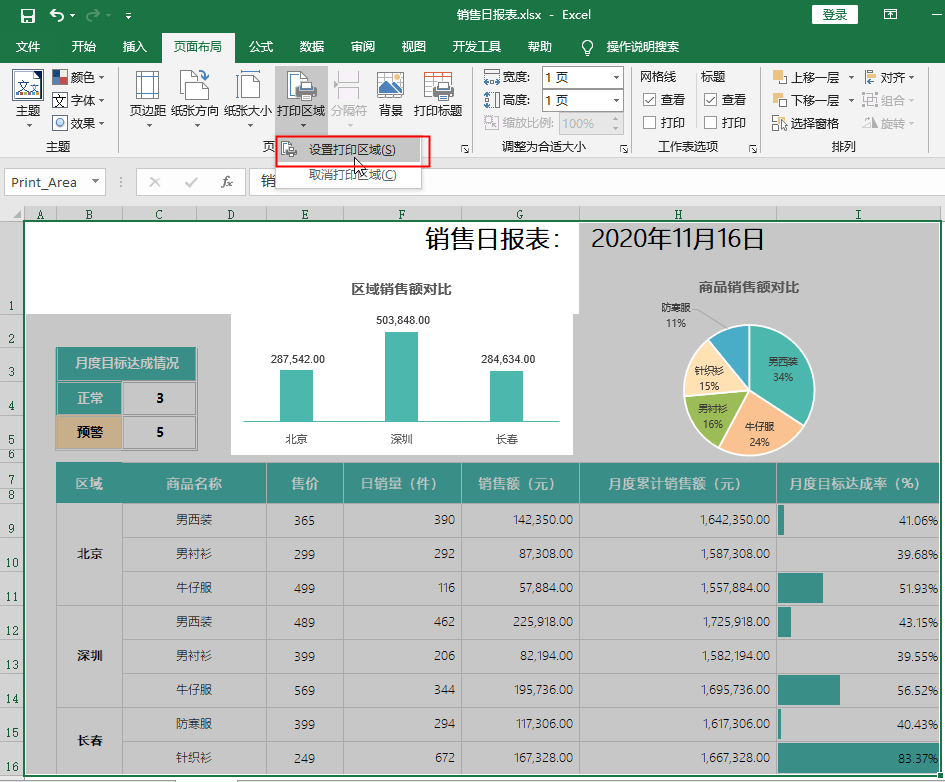Click the Undo arrow icon
The image size is (945, 782).
pos(57,15)
